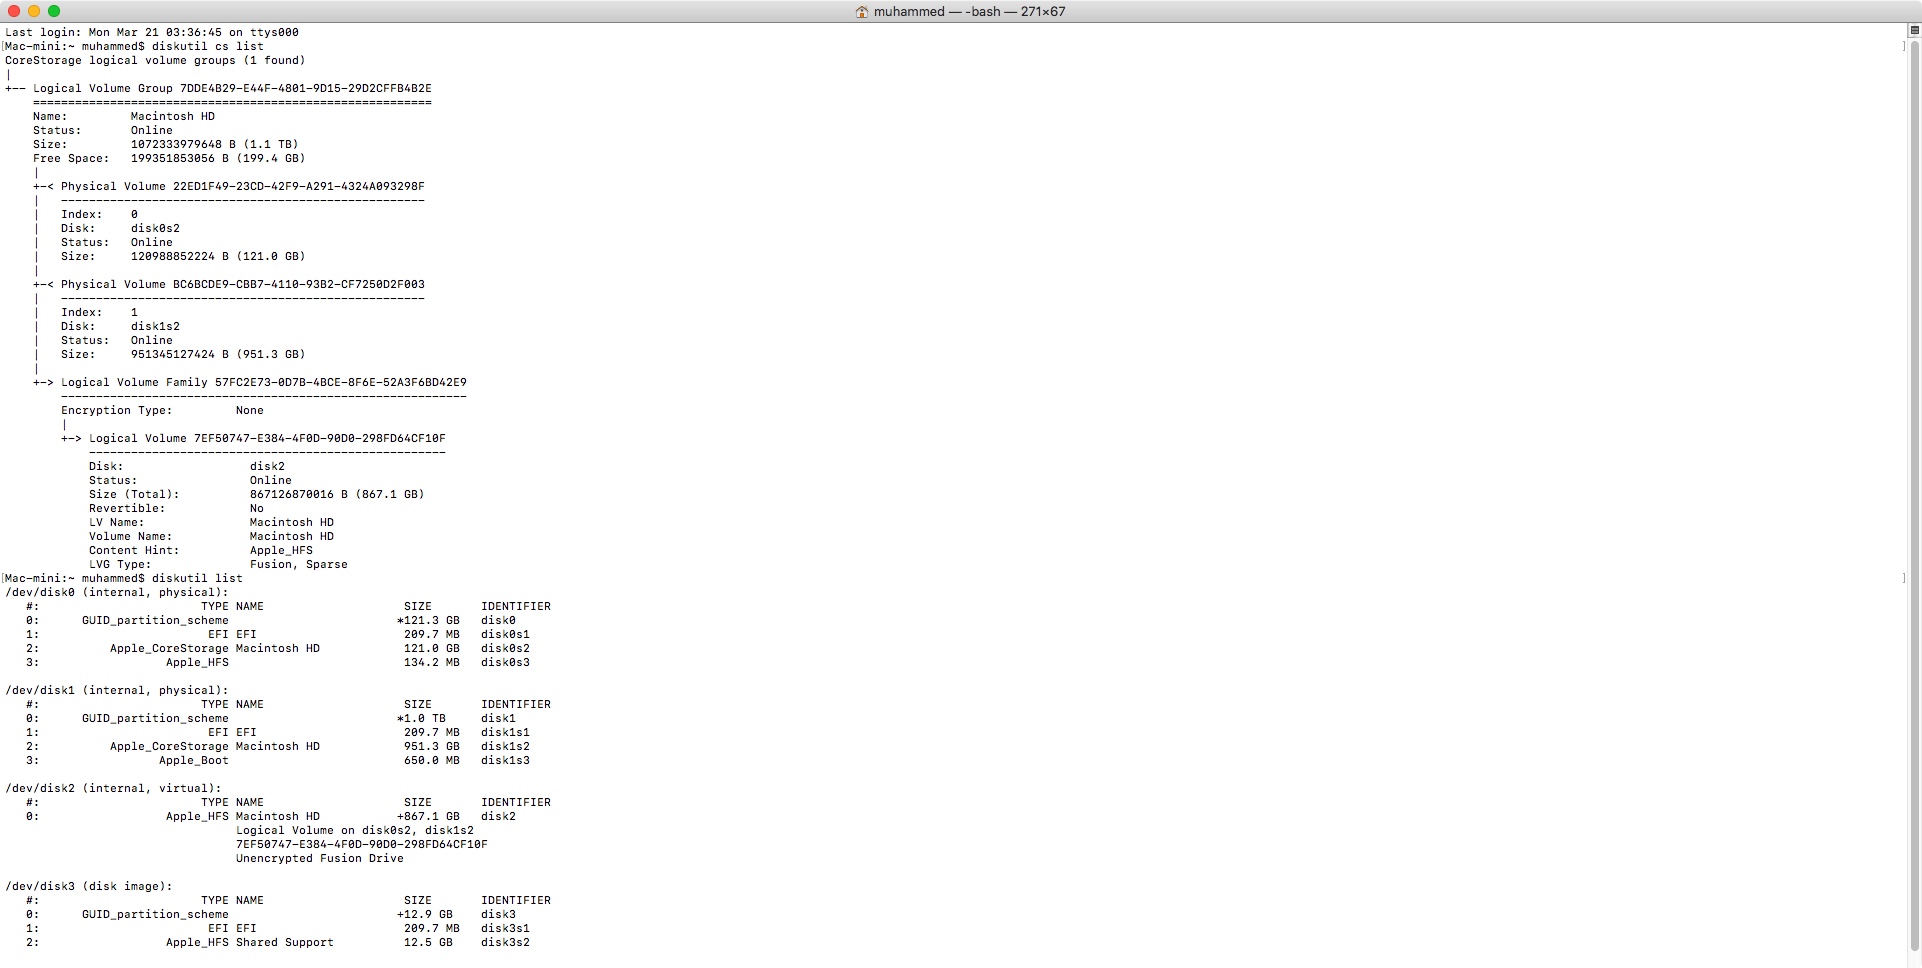Click the Logical Volume 7EF50747 heading
The image size is (1922, 968).
pos(267,438)
